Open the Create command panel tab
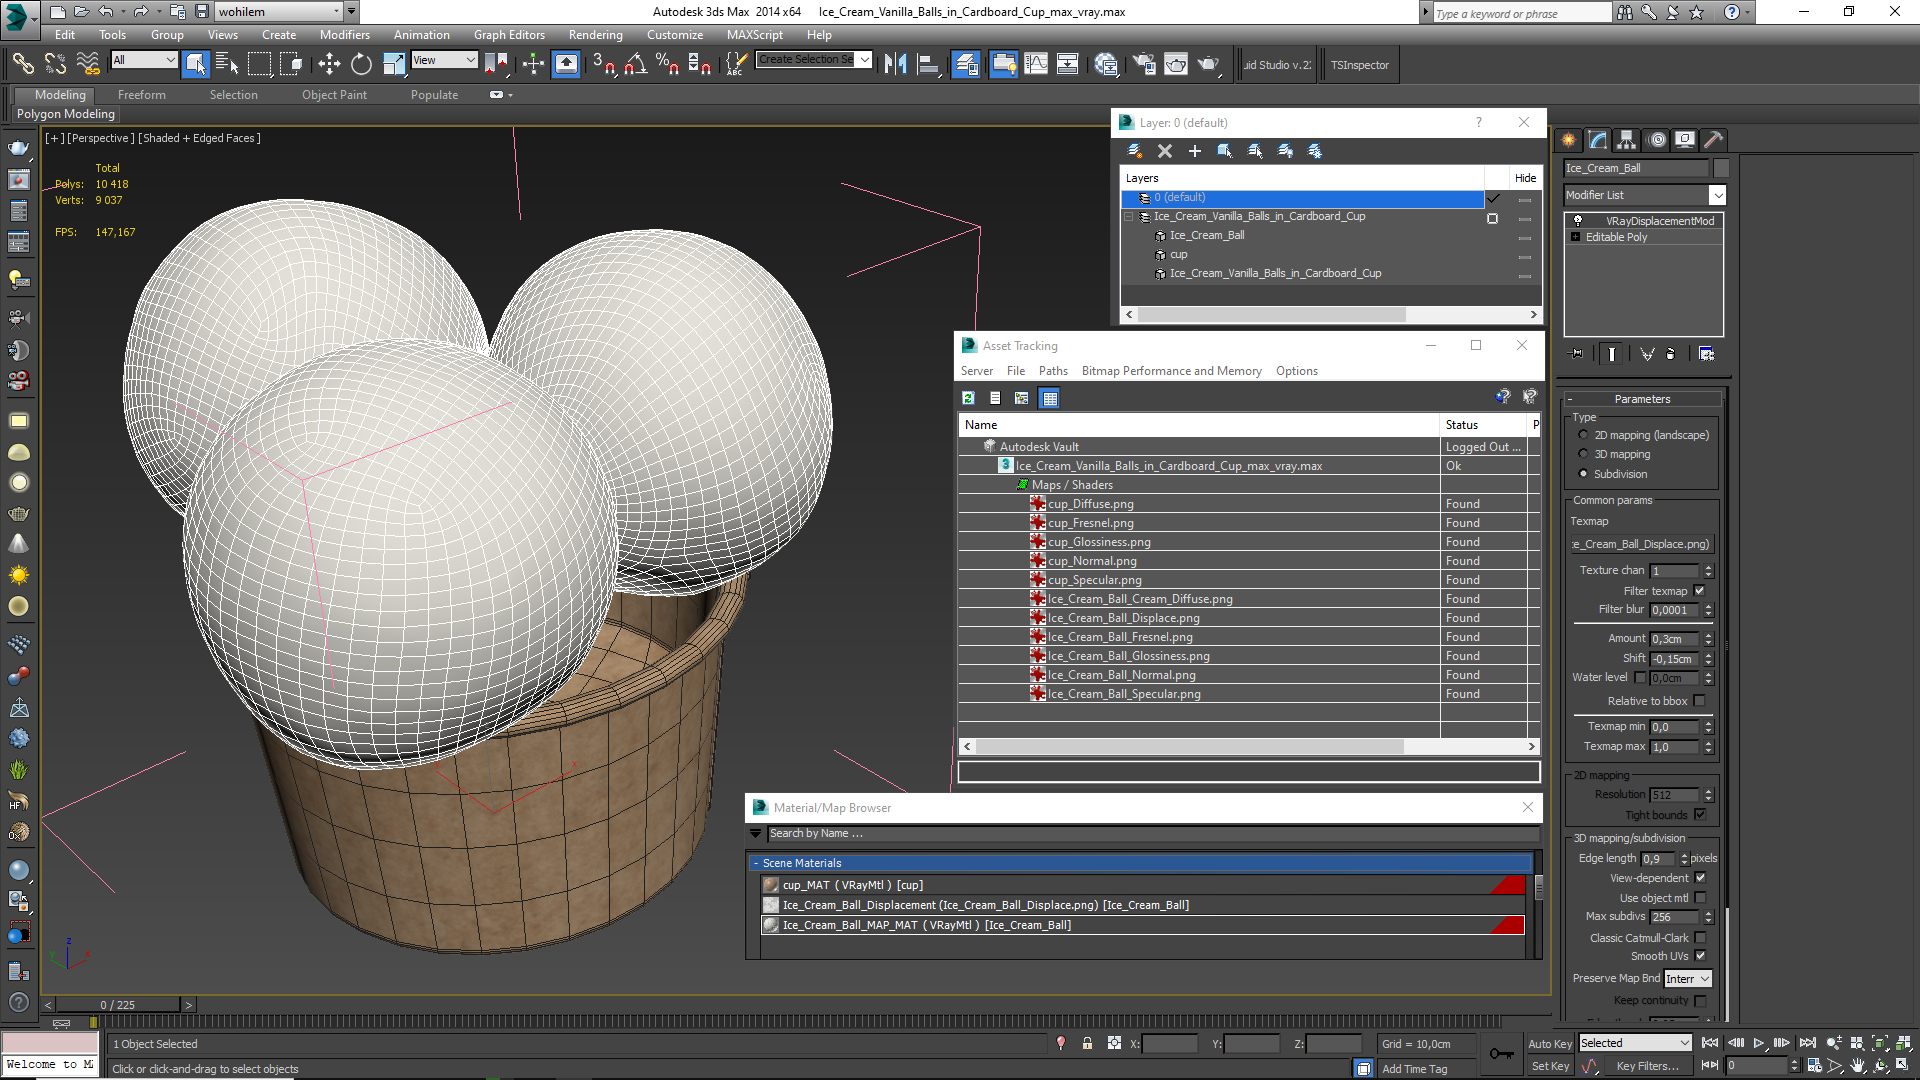 (1568, 140)
